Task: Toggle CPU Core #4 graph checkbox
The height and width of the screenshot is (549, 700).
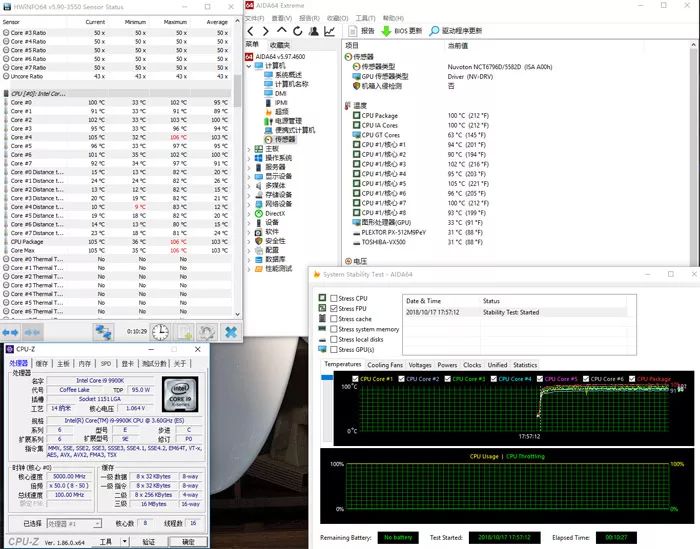Action: (494, 379)
